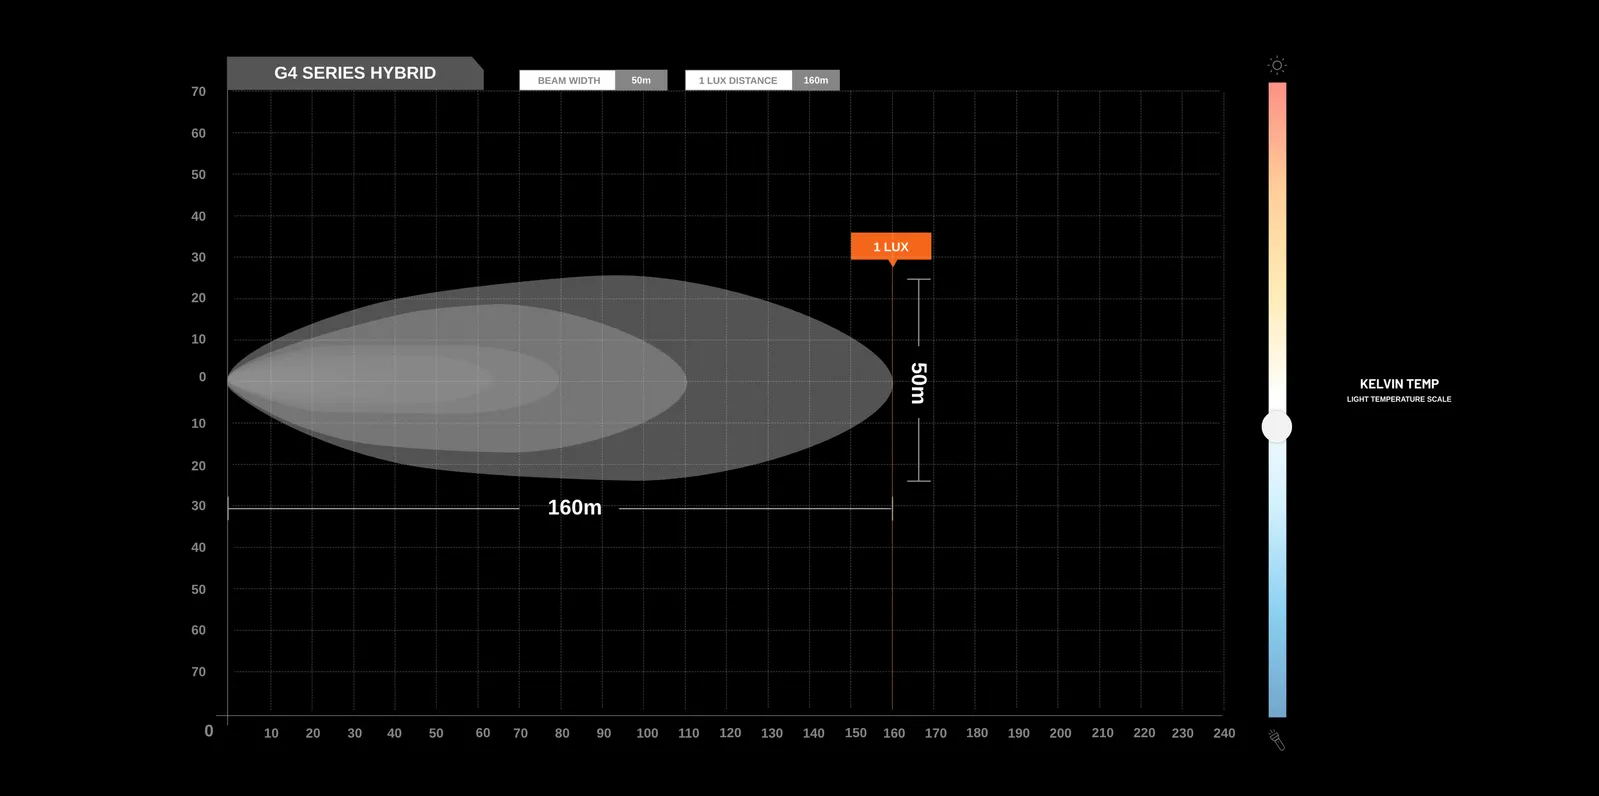Click the flashlight icon below the temperature bar
This screenshot has width=1599, height=796.
click(1277, 740)
